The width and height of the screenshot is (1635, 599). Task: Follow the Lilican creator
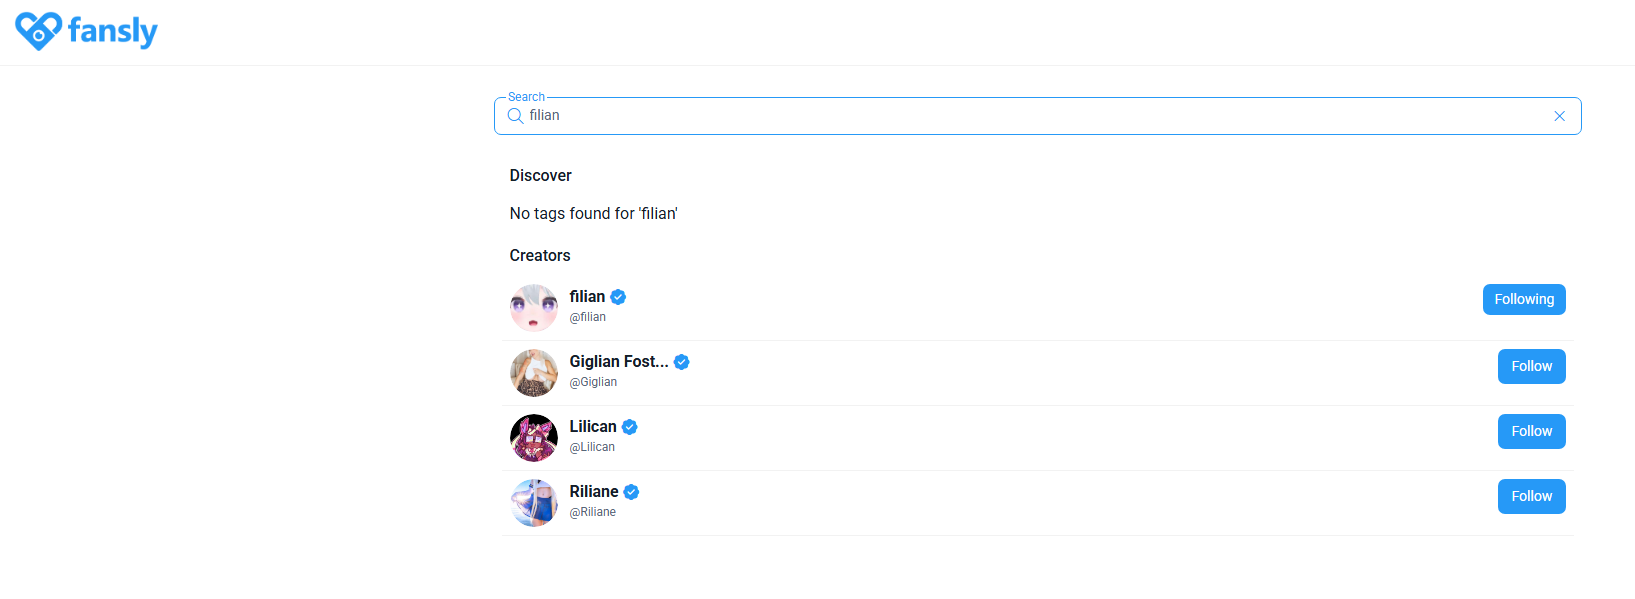tap(1531, 431)
